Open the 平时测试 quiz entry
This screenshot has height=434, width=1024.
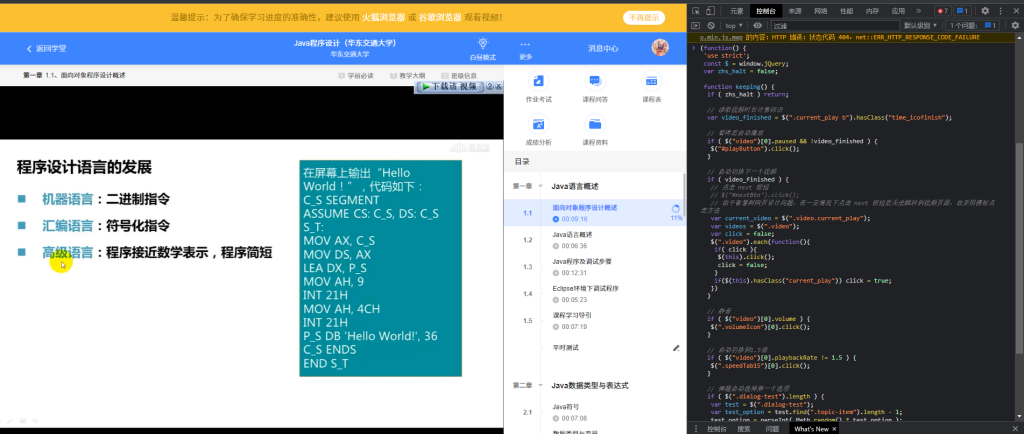pyautogui.click(x=565, y=348)
